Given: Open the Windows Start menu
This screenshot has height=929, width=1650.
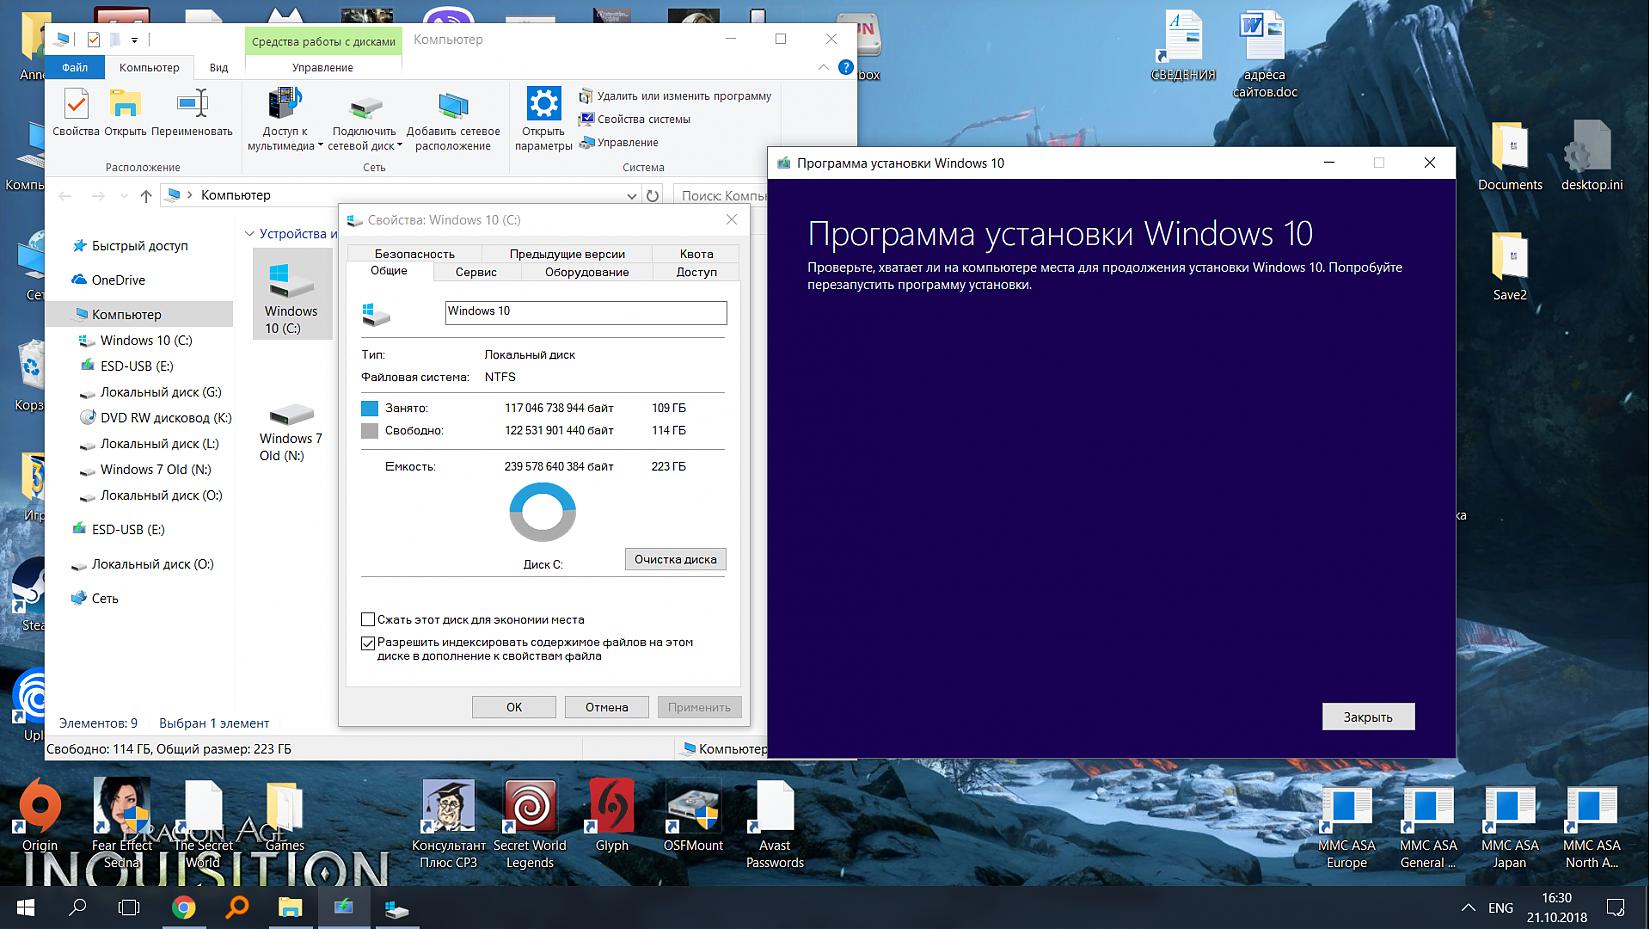Looking at the screenshot, I should (x=26, y=908).
